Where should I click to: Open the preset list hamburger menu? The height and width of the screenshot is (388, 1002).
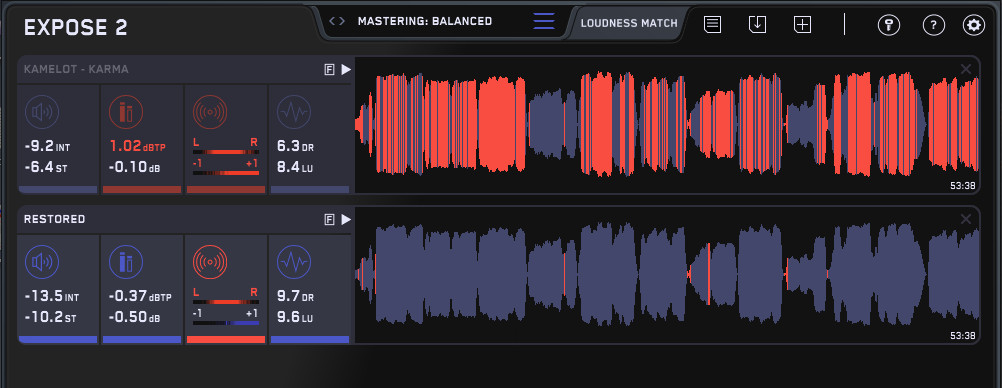(x=544, y=21)
